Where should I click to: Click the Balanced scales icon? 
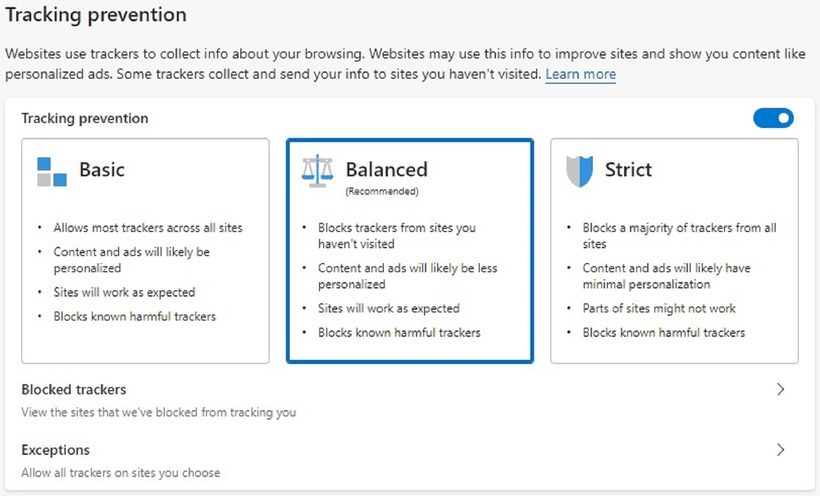(x=317, y=171)
